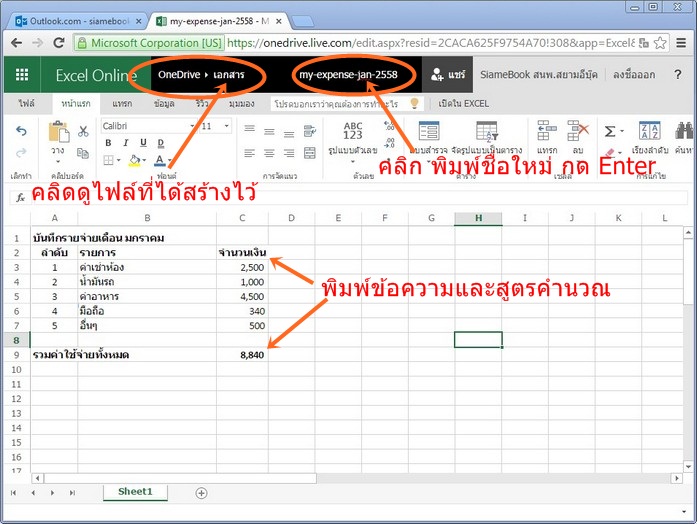697x524 pixels.
Task: Merge and center selected cells
Action: [309, 153]
